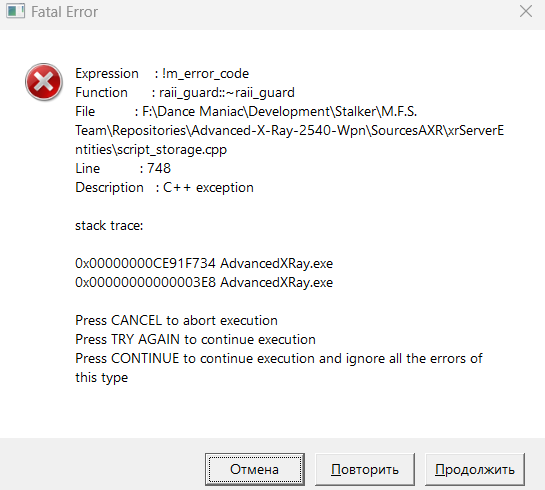Click the Повторить button
Image resolution: width=545 pixels, height=490 pixels.
click(365, 469)
